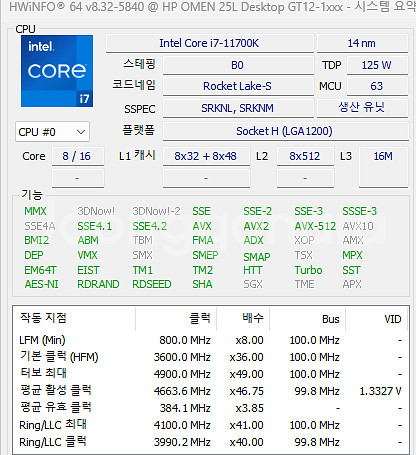Screen dimensions: 416x455
Task: Select the B0 stepping value
Action: 238,65
